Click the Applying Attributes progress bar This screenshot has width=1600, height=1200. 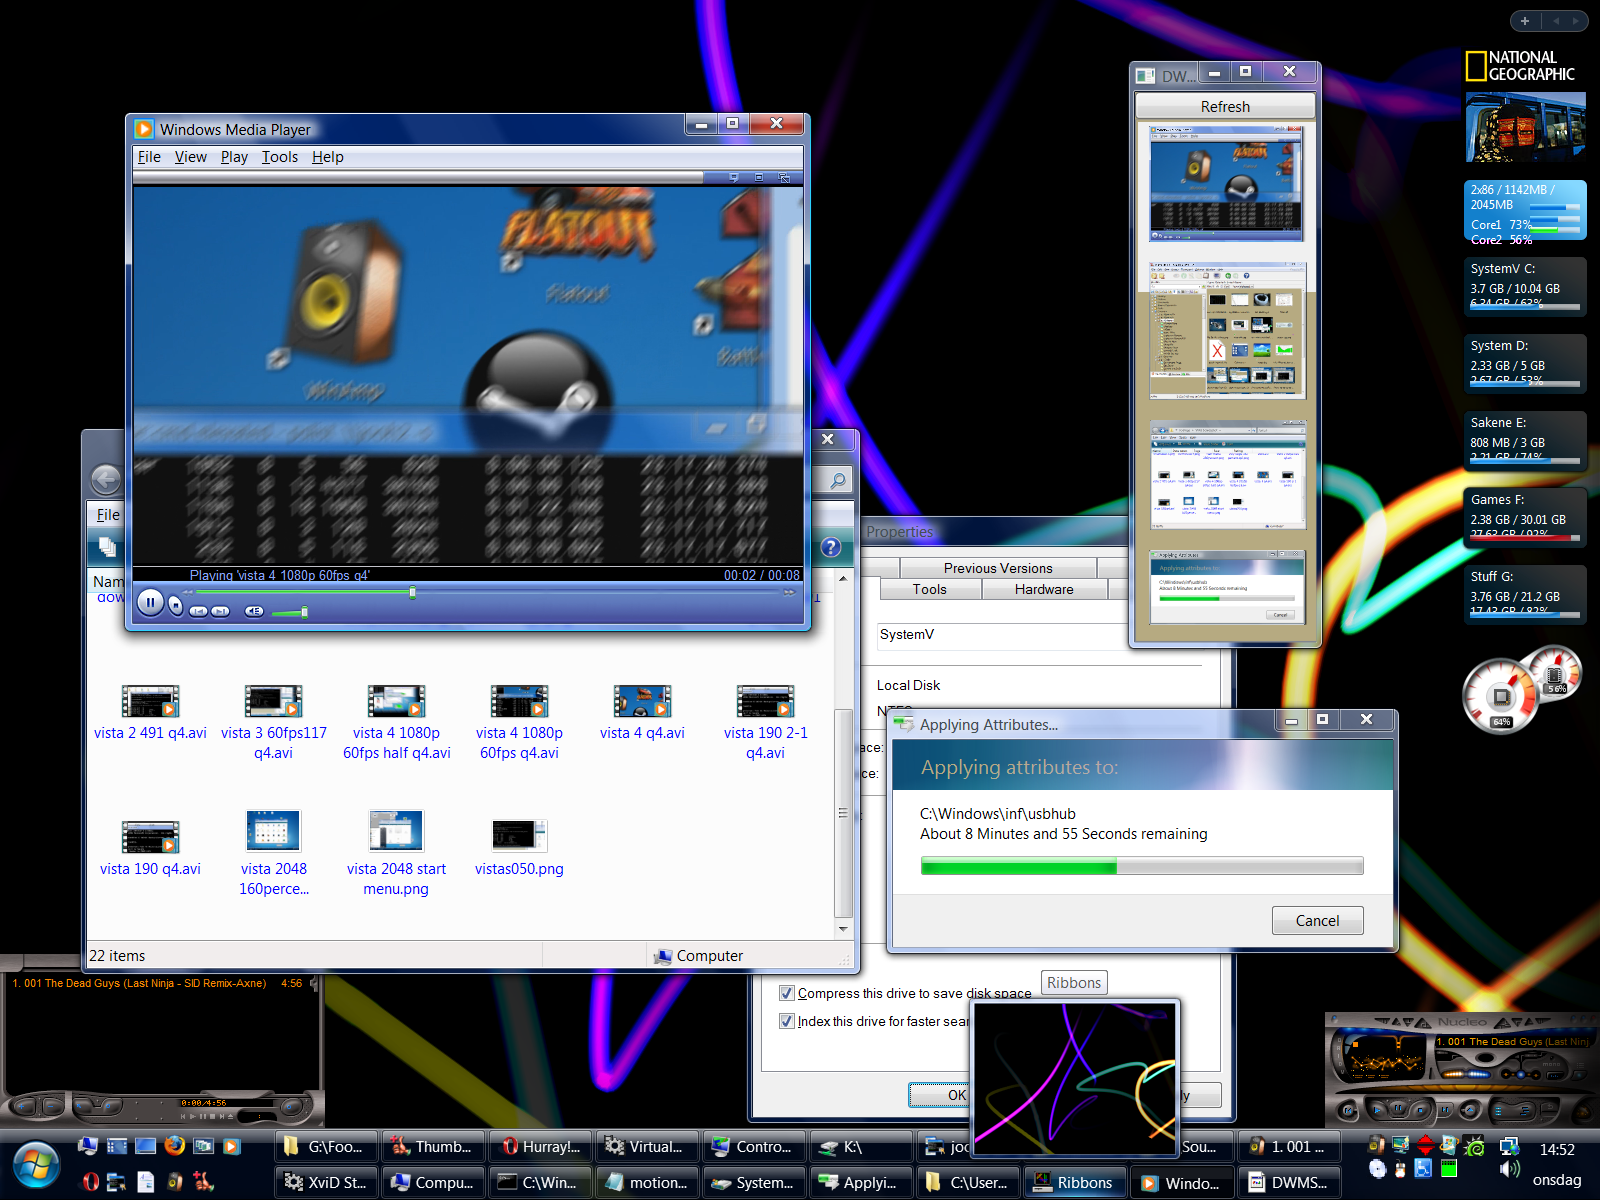pos(1142,866)
